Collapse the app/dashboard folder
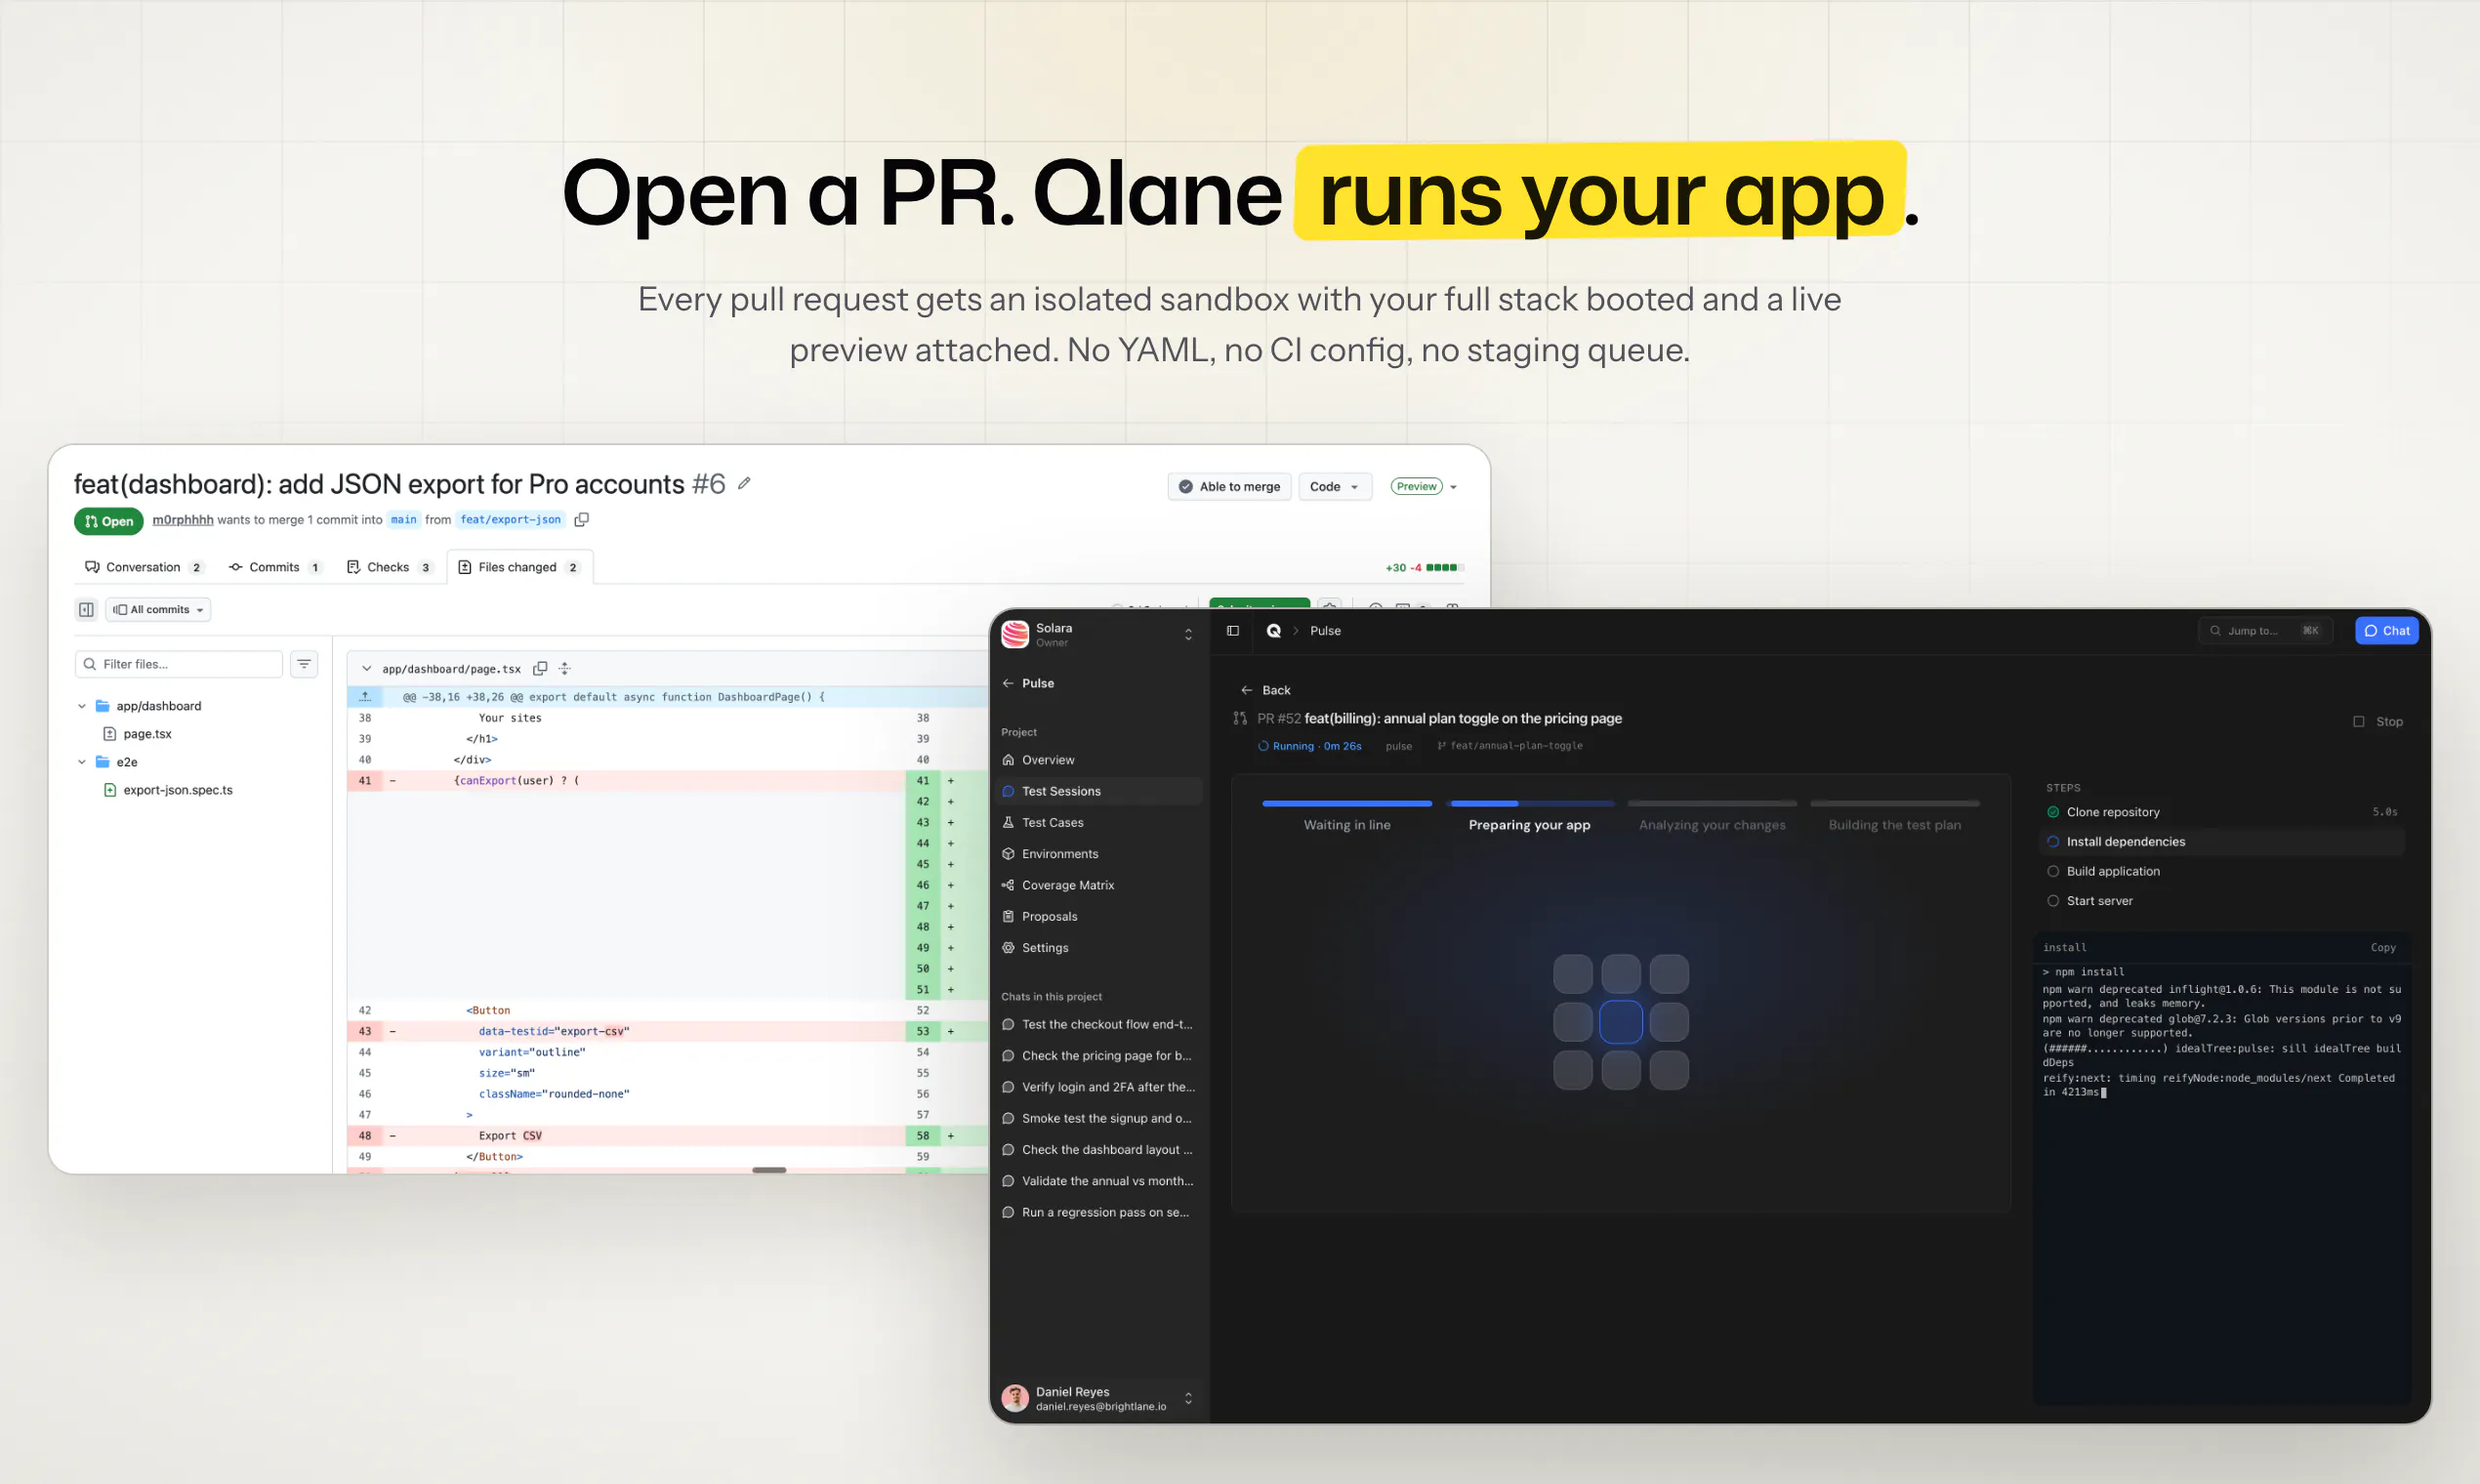2480x1484 pixels. point(82,706)
